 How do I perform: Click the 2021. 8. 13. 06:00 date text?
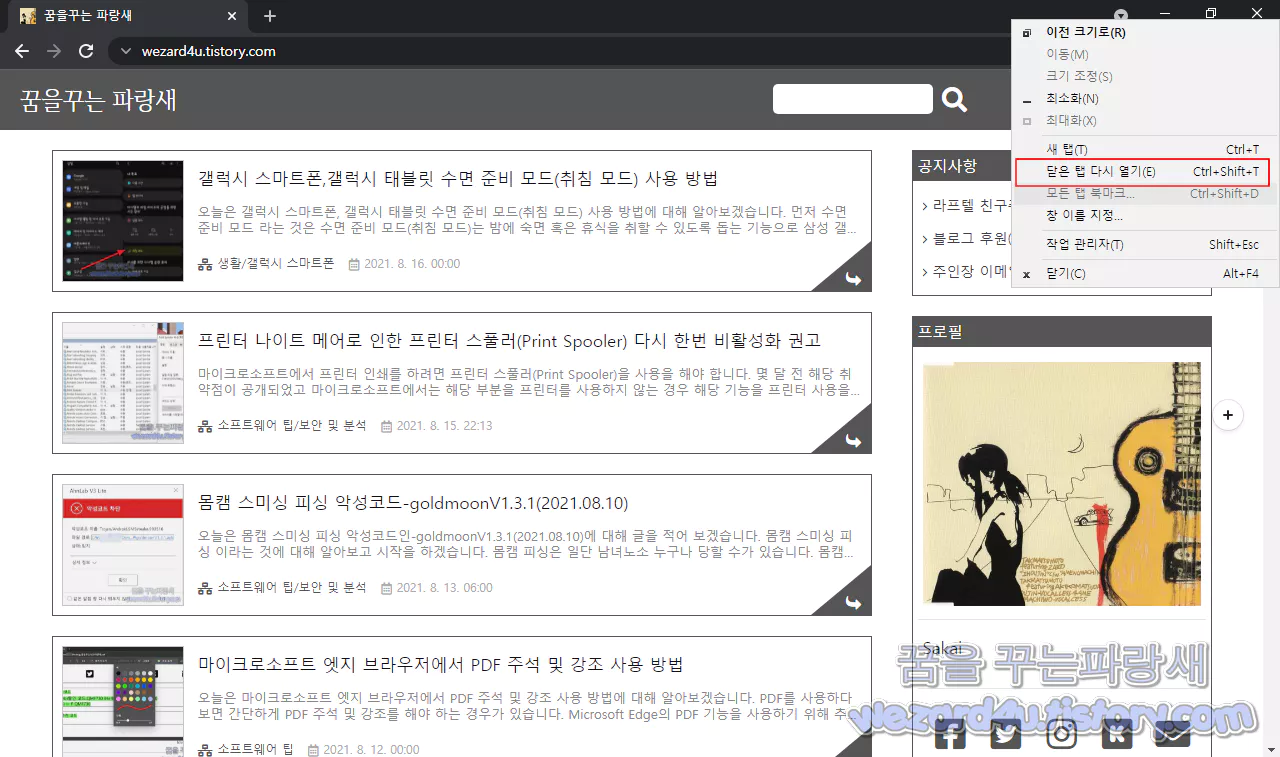pyautogui.click(x=445, y=588)
